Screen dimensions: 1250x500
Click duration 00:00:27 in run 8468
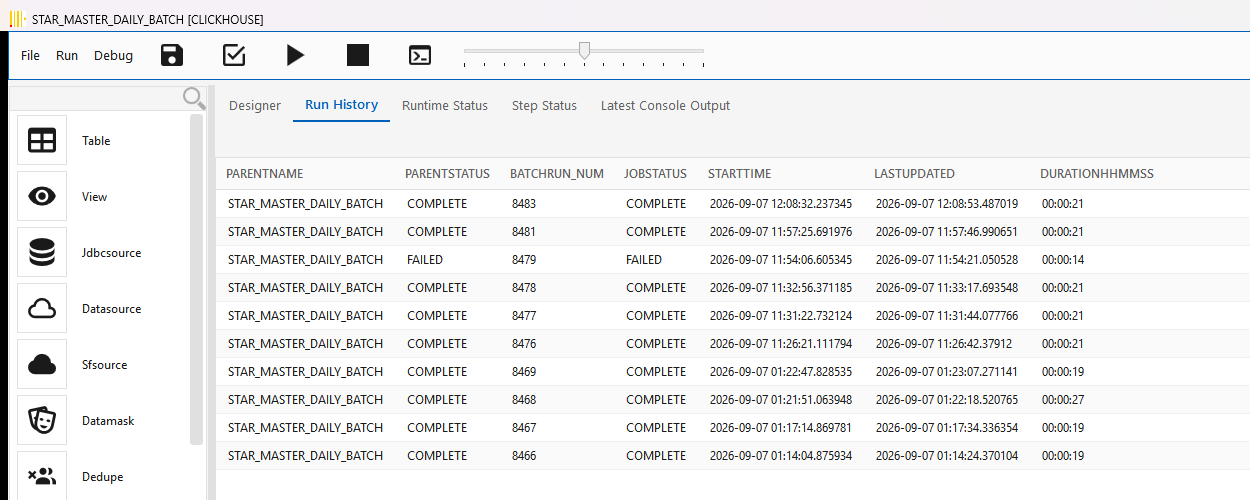point(1063,400)
